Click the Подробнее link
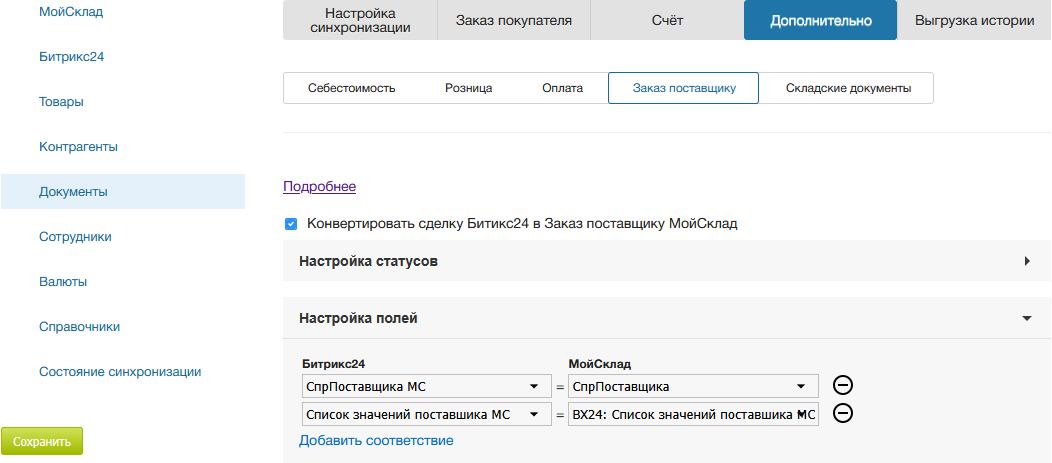This screenshot has width=1052, height=463. pos(319,186)
